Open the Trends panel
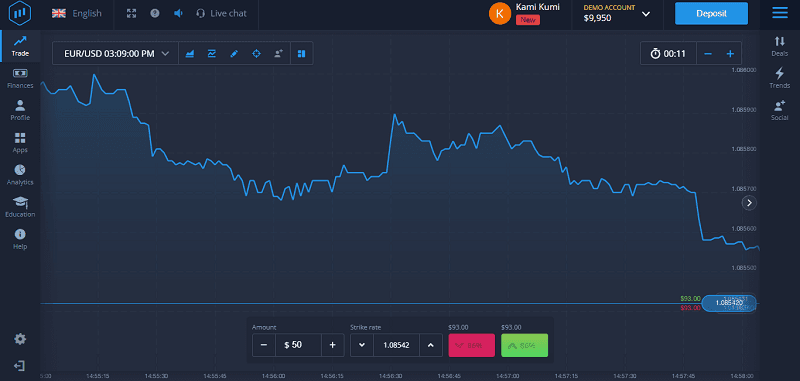 (780, 79)
